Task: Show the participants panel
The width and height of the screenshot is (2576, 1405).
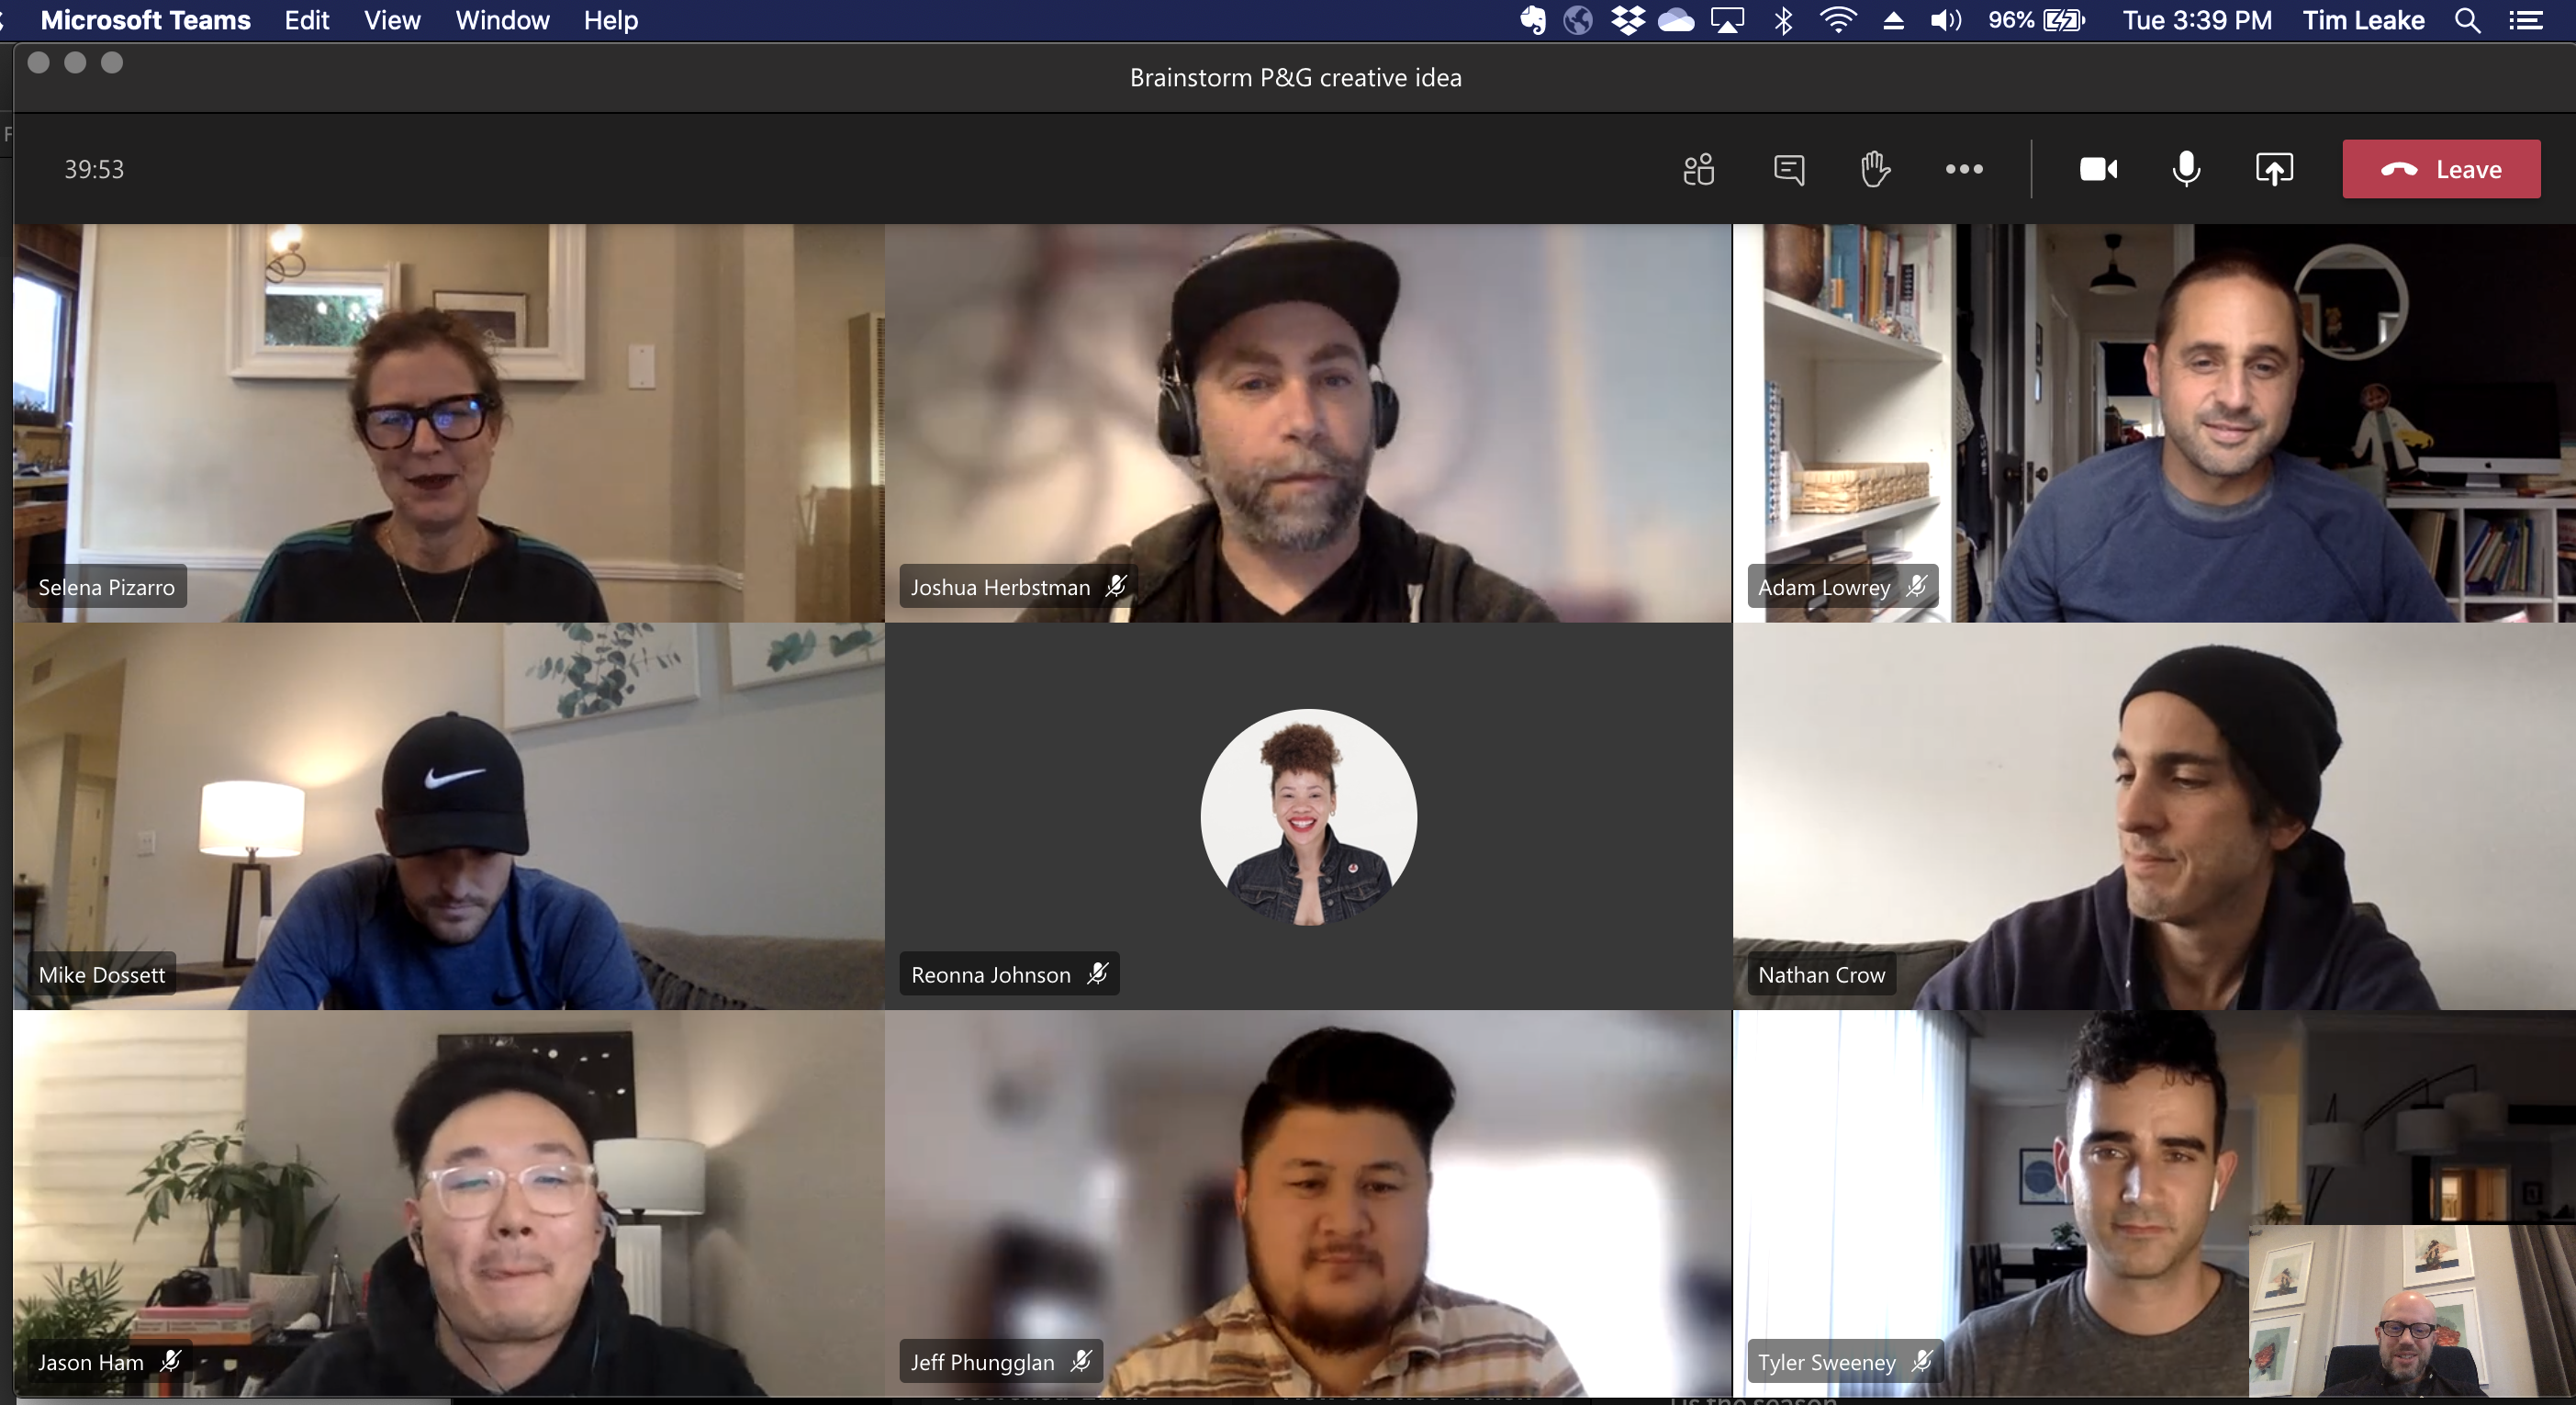Action: 1698,169
